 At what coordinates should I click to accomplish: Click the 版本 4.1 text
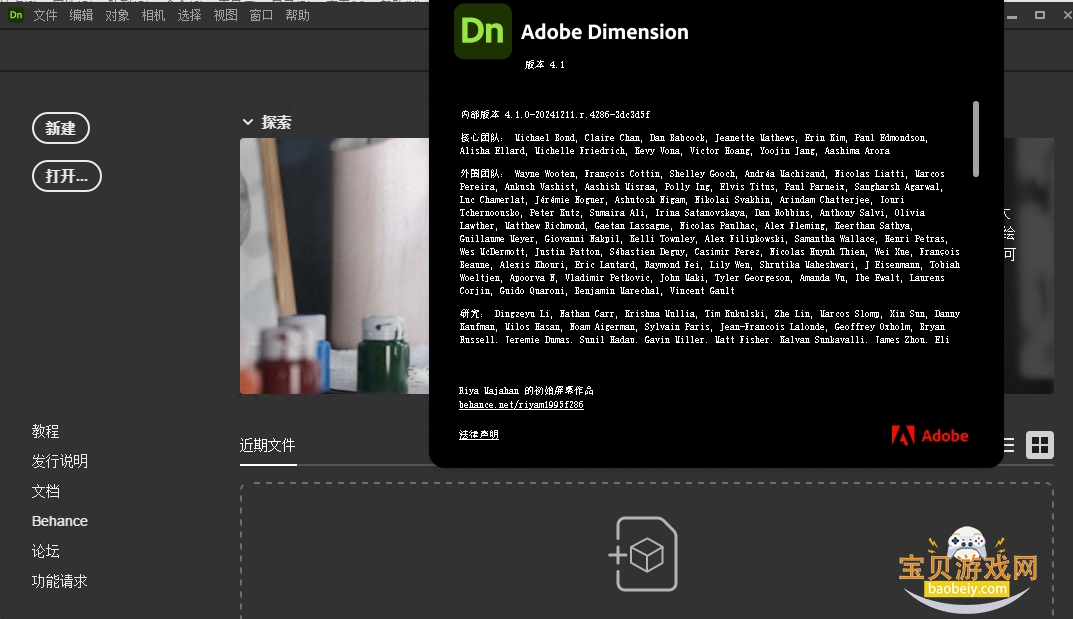(545, 64)
